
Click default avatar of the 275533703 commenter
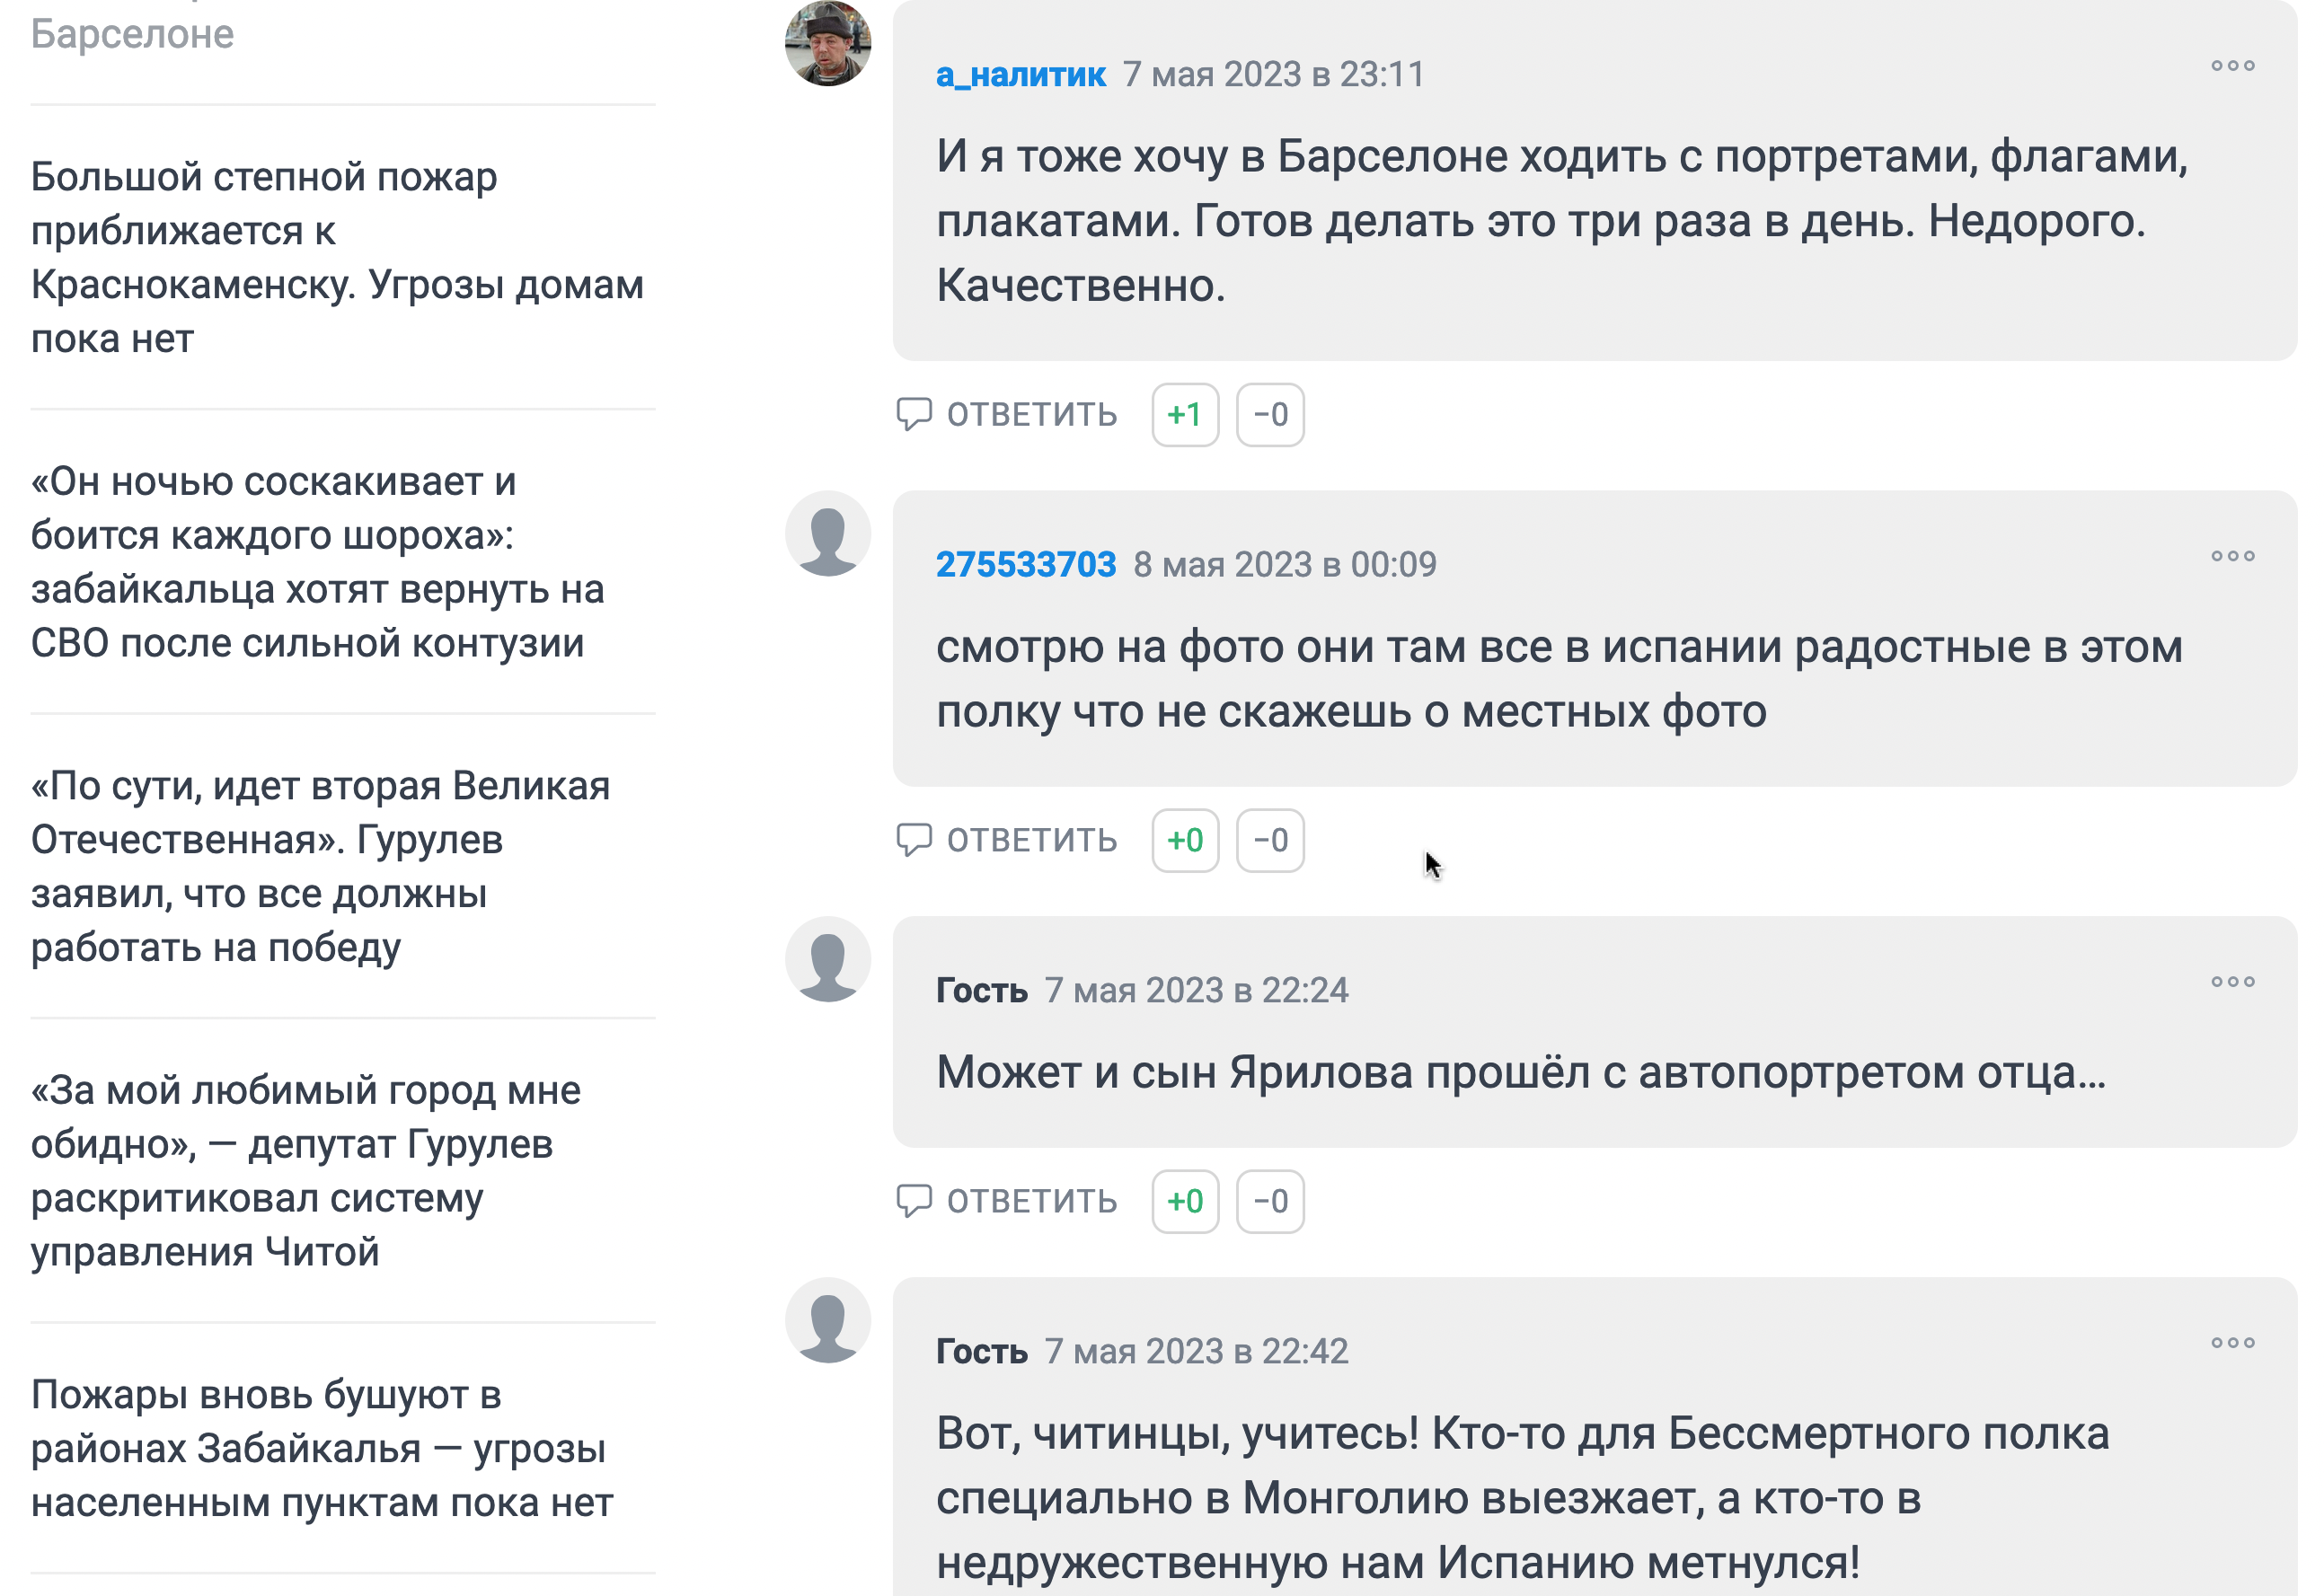827,535
